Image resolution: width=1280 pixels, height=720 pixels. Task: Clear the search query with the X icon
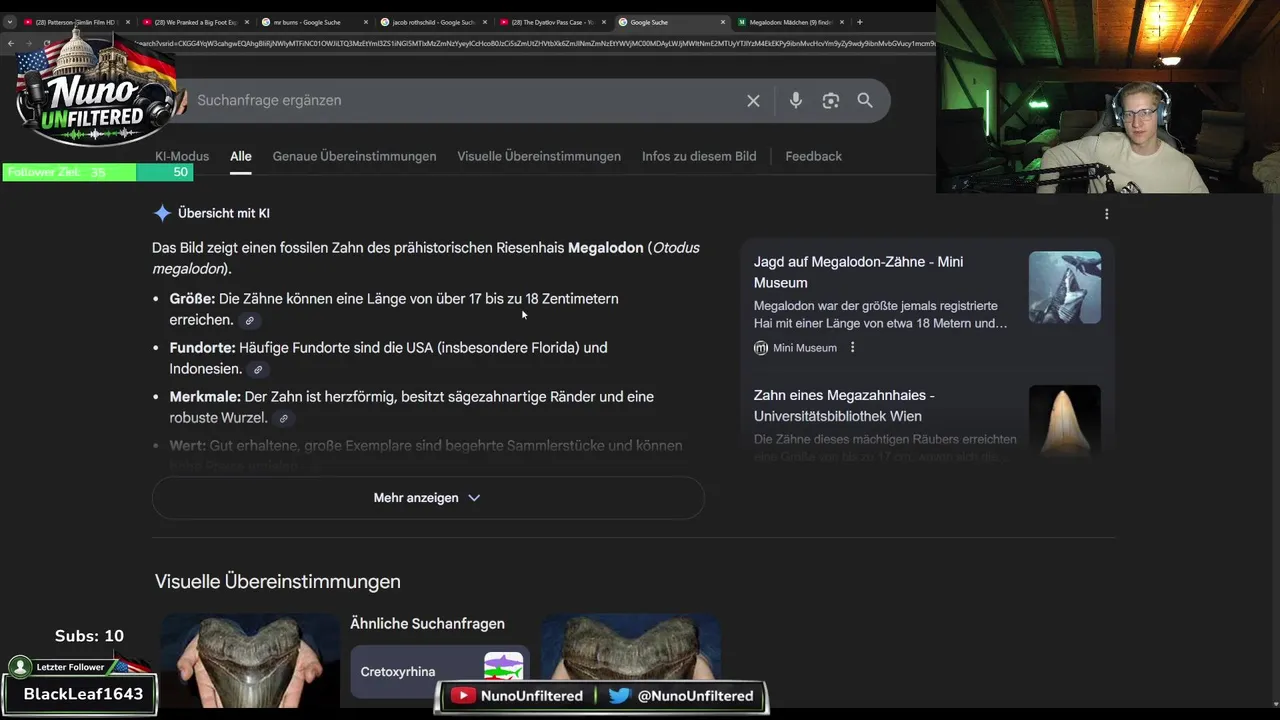coord(753,100)
